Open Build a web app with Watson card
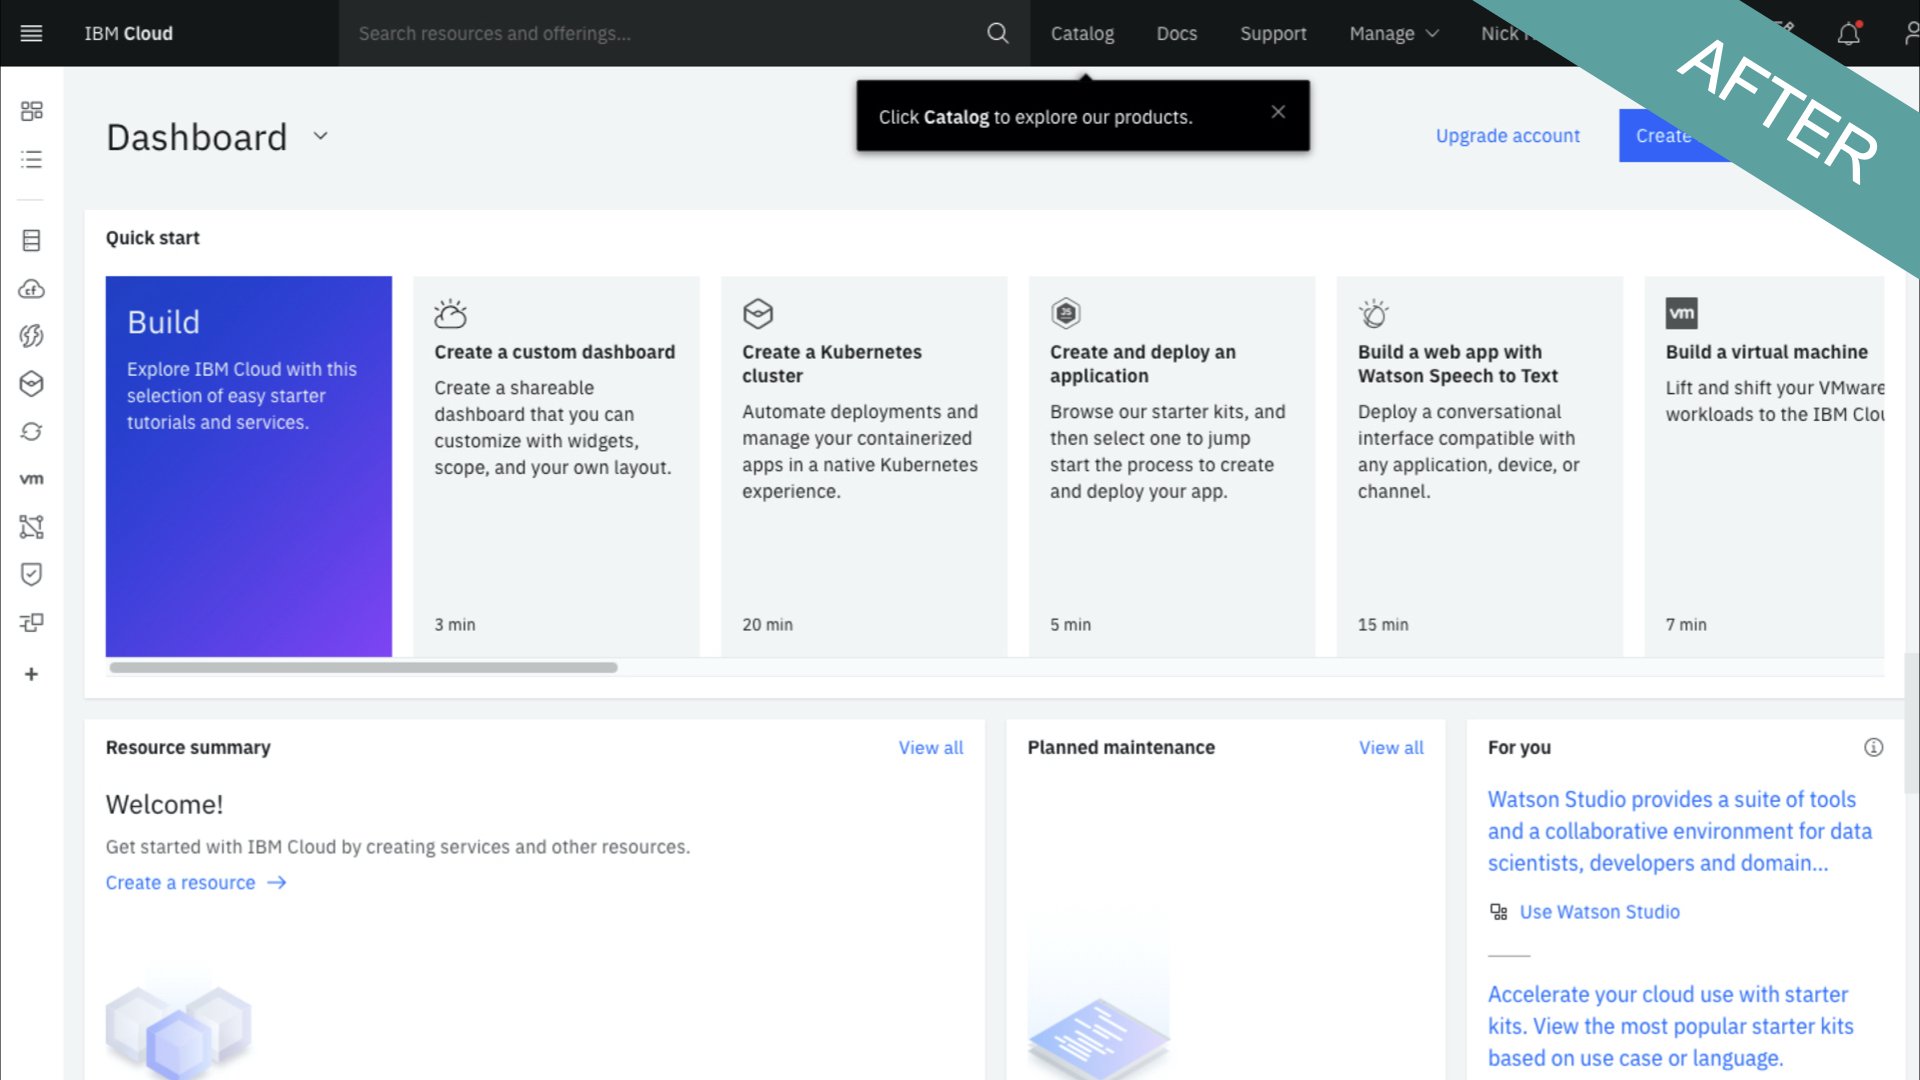This screenshot has width=1920, height=1080. point(1479,466)
